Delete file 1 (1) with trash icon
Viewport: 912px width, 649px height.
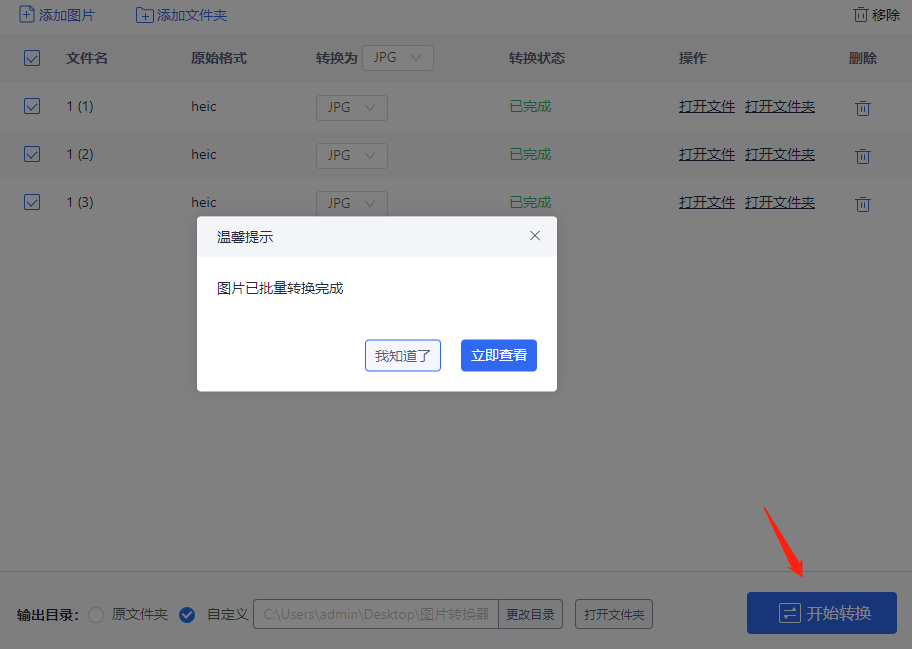[x=863, y=108]
